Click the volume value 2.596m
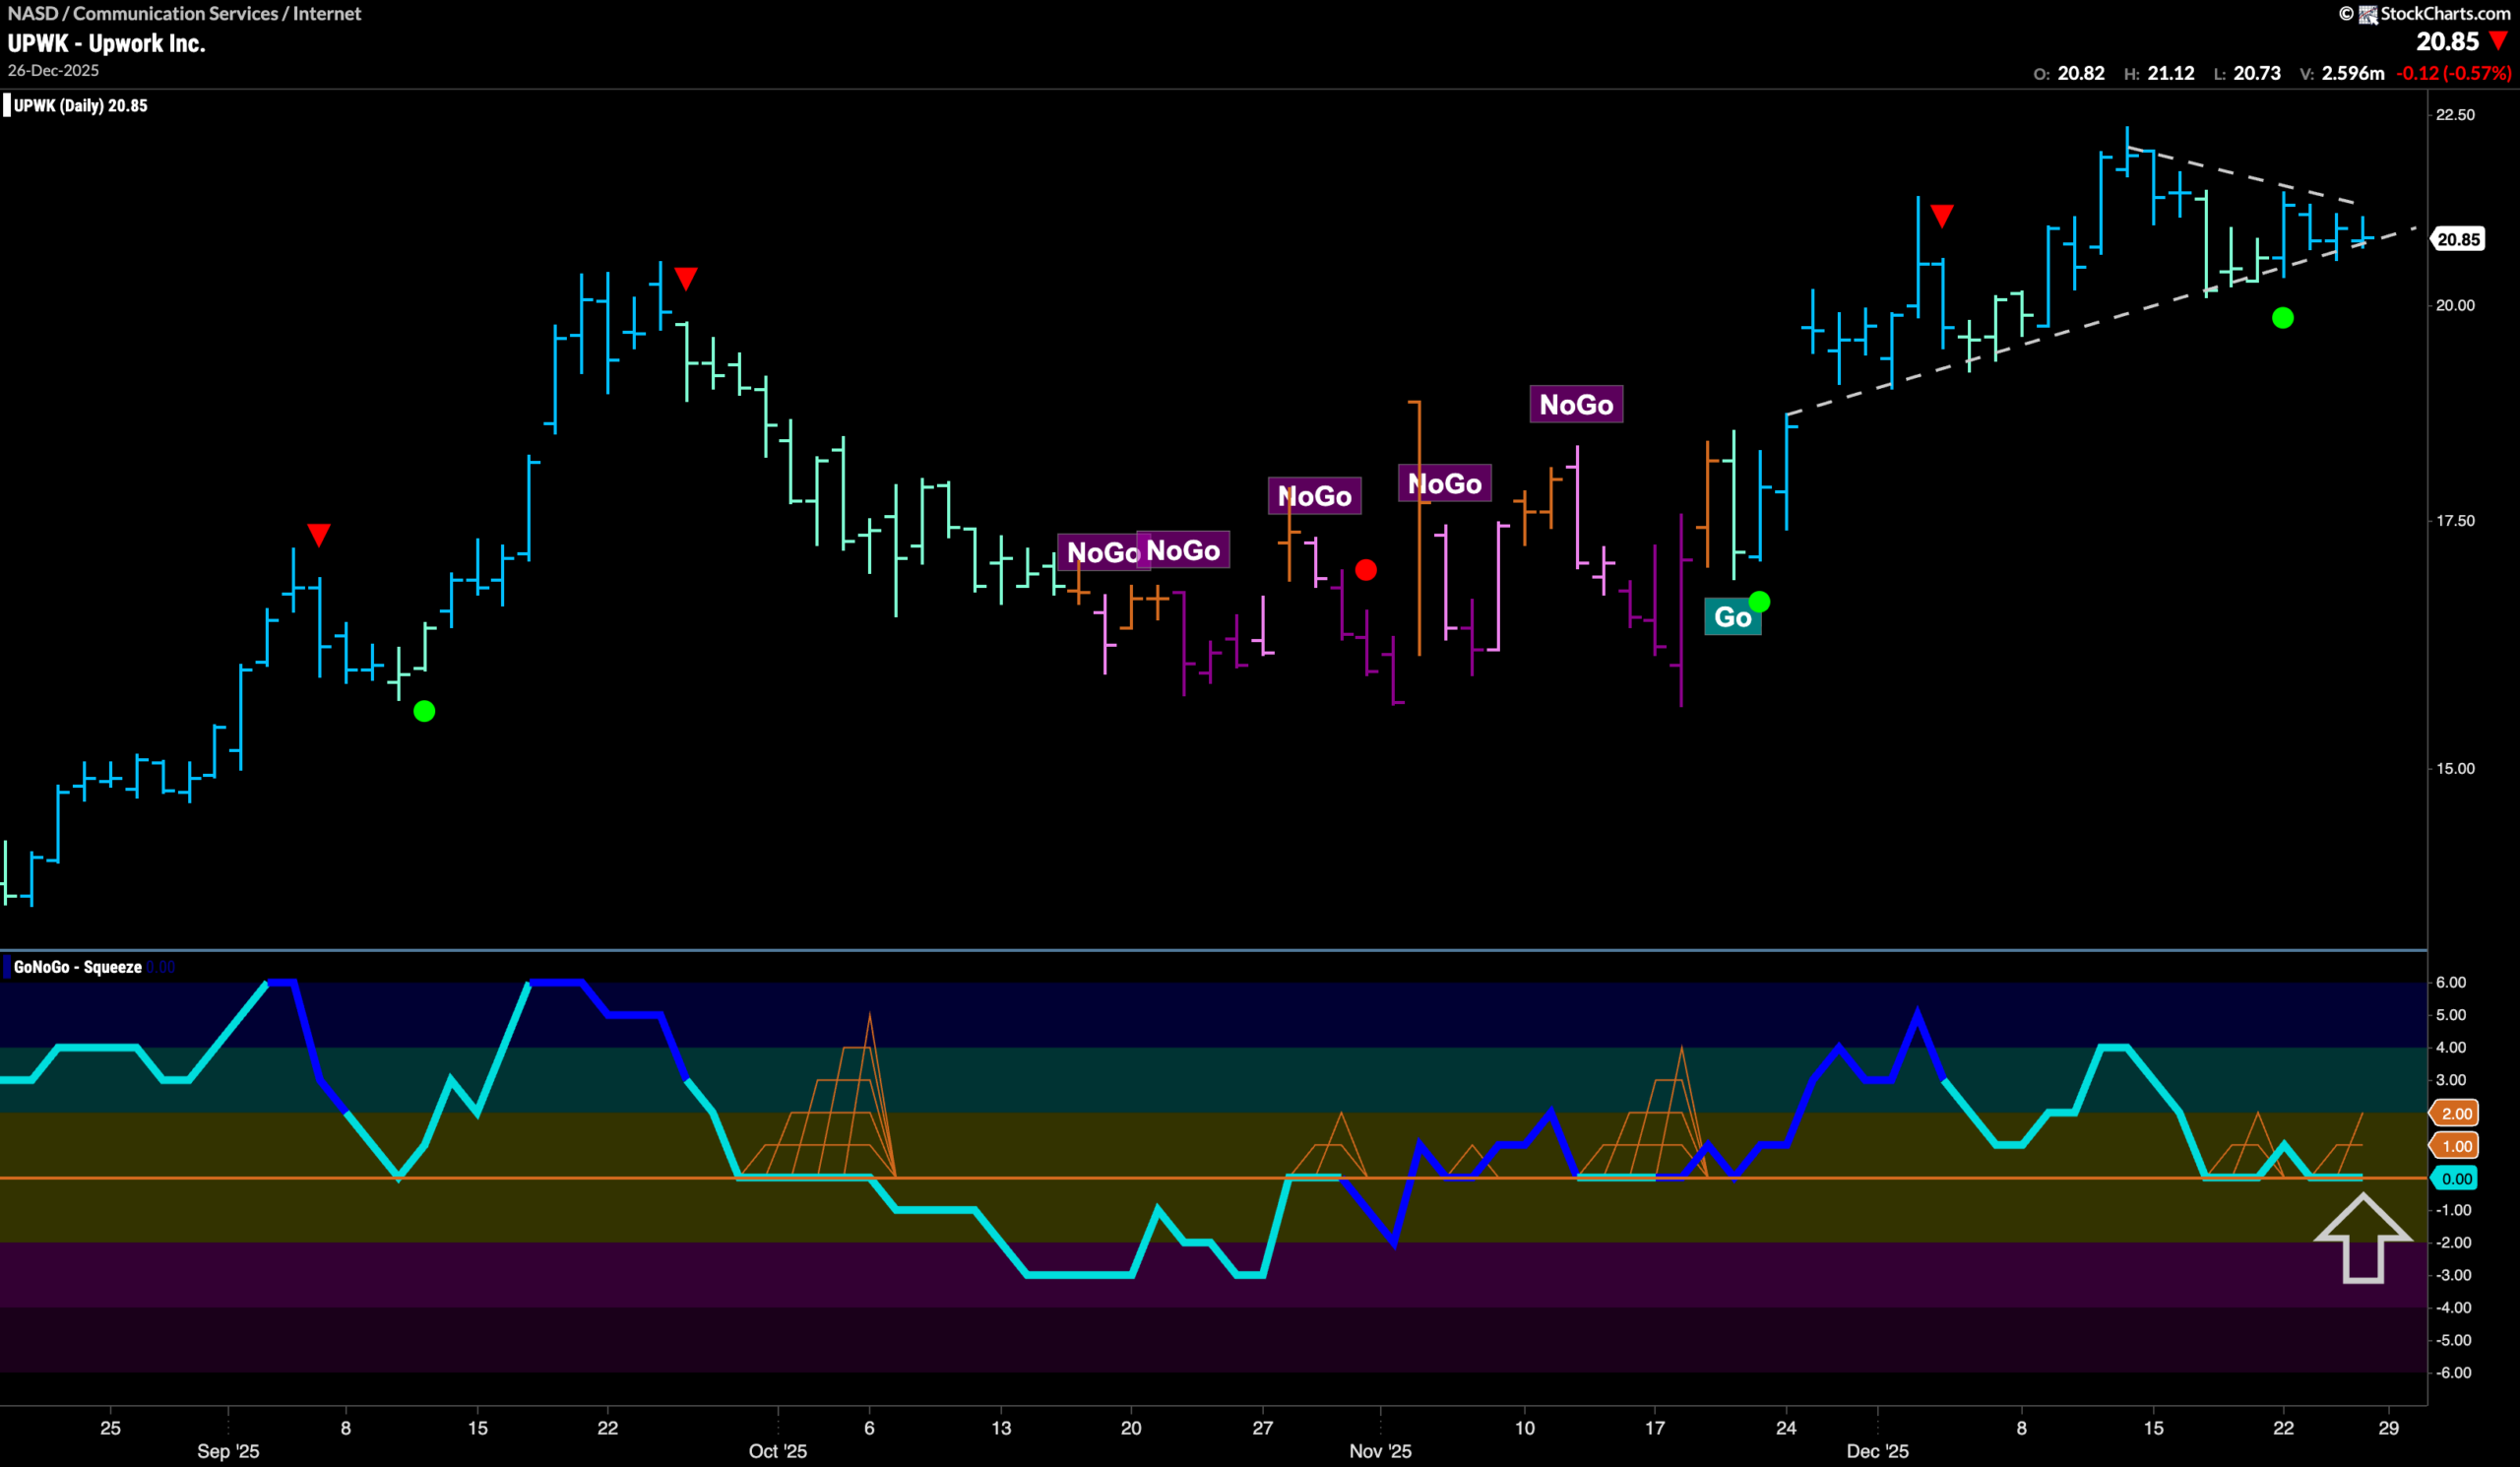The image size is (2520, 1467). point(2353,73)
